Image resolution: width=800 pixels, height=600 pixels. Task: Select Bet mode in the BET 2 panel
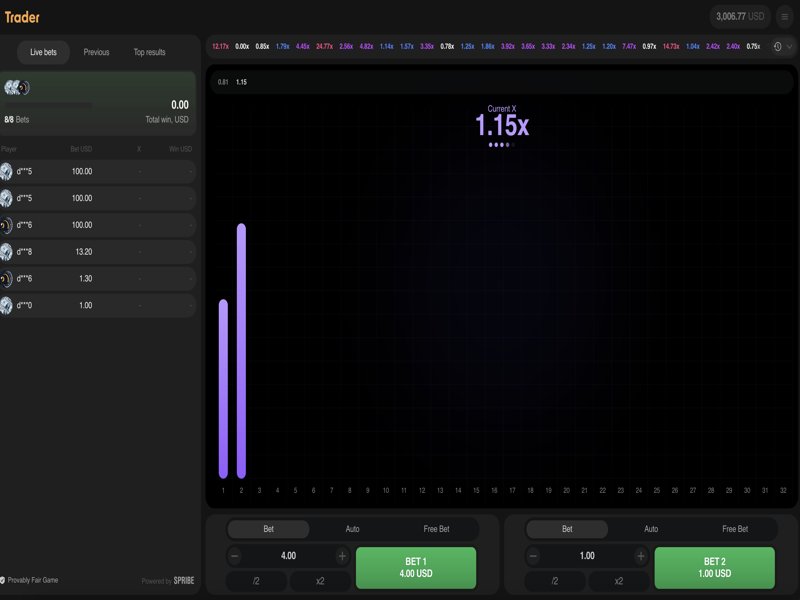(567, 529)
